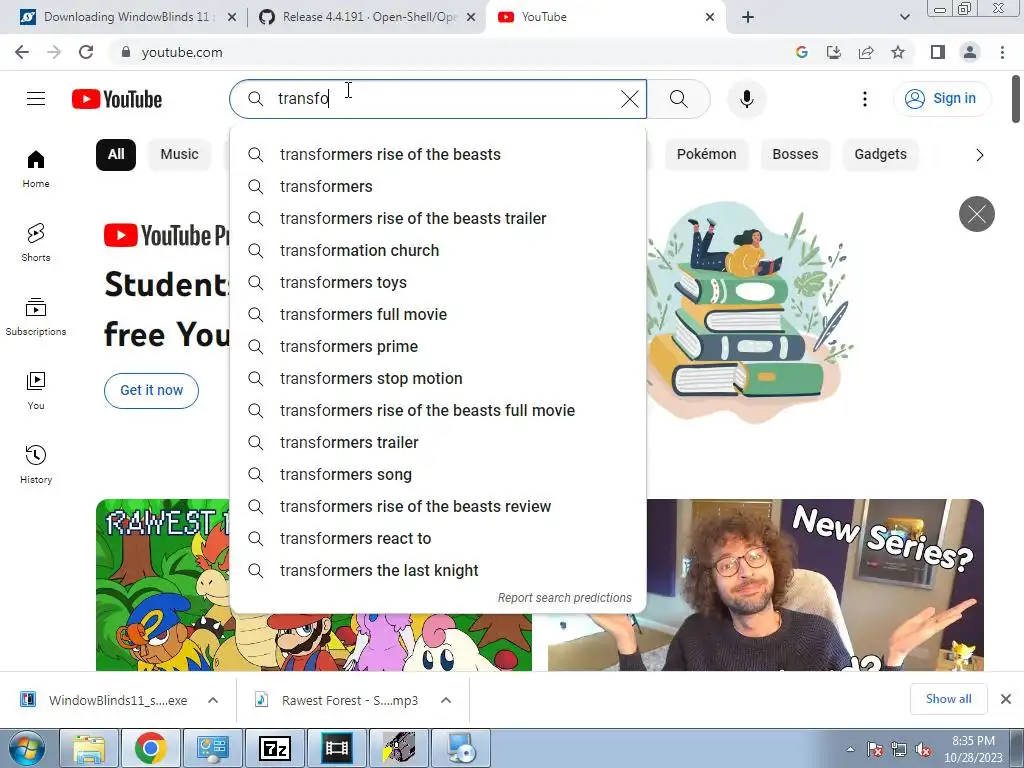Click Report search predictions link
1024x768 pixels.
tap(564, 598)
